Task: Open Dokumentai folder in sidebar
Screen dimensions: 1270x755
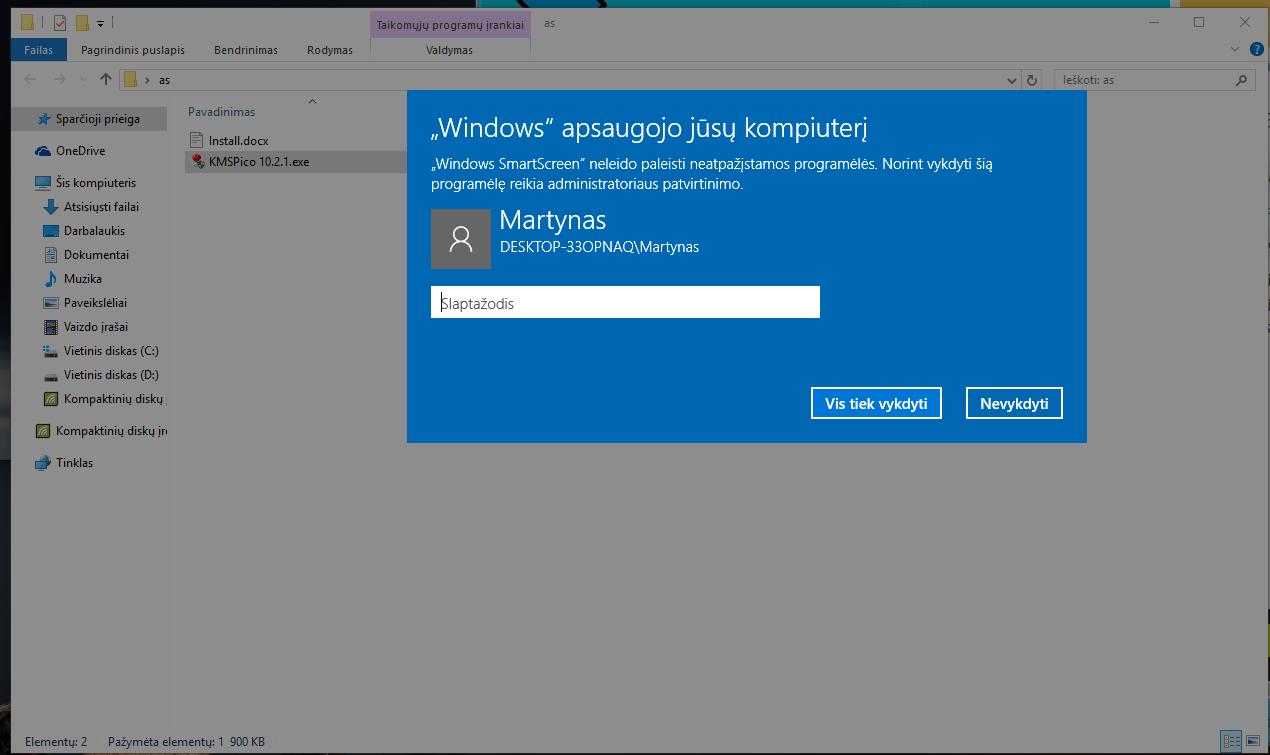Action: pyautogui.click(x=96, y=255)
